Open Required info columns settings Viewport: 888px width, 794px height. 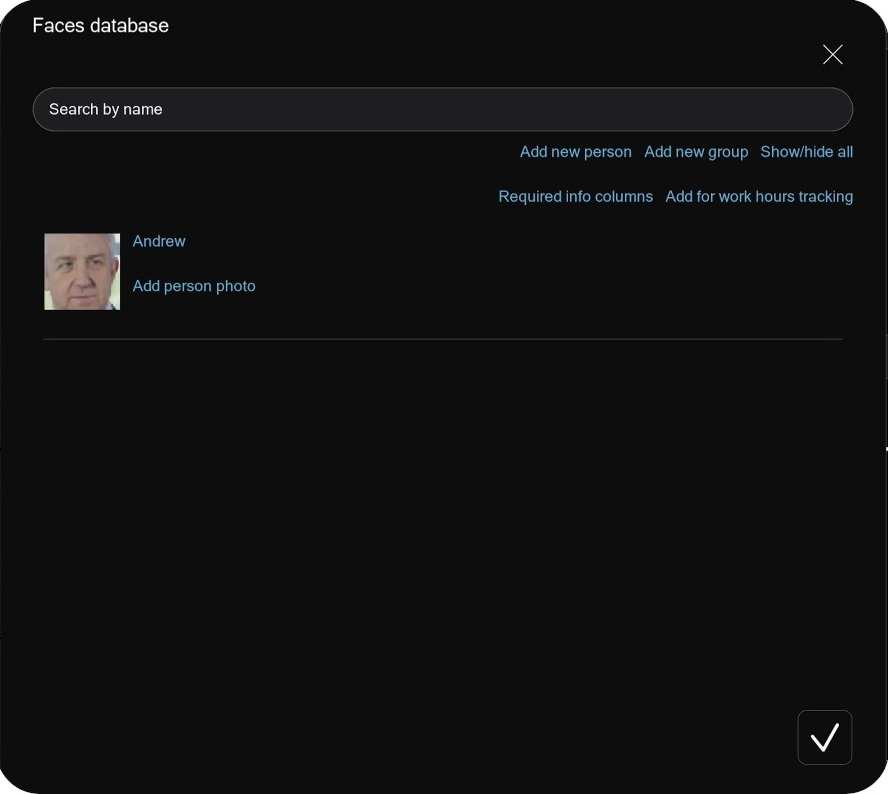coord(575,197)
